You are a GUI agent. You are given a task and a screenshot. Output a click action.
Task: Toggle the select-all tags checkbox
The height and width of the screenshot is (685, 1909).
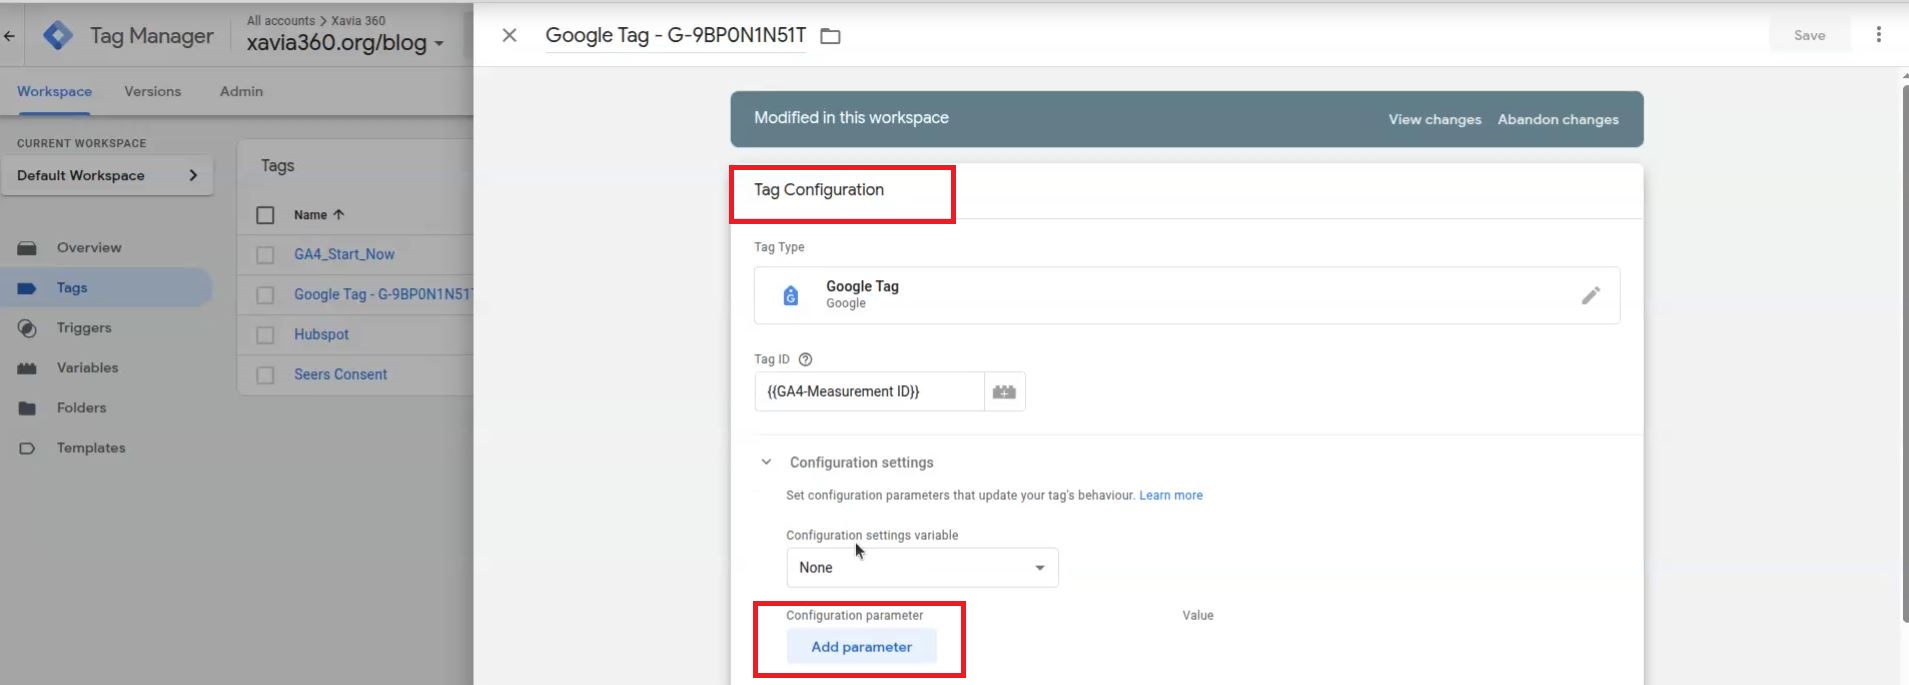[x=265, y=215]
